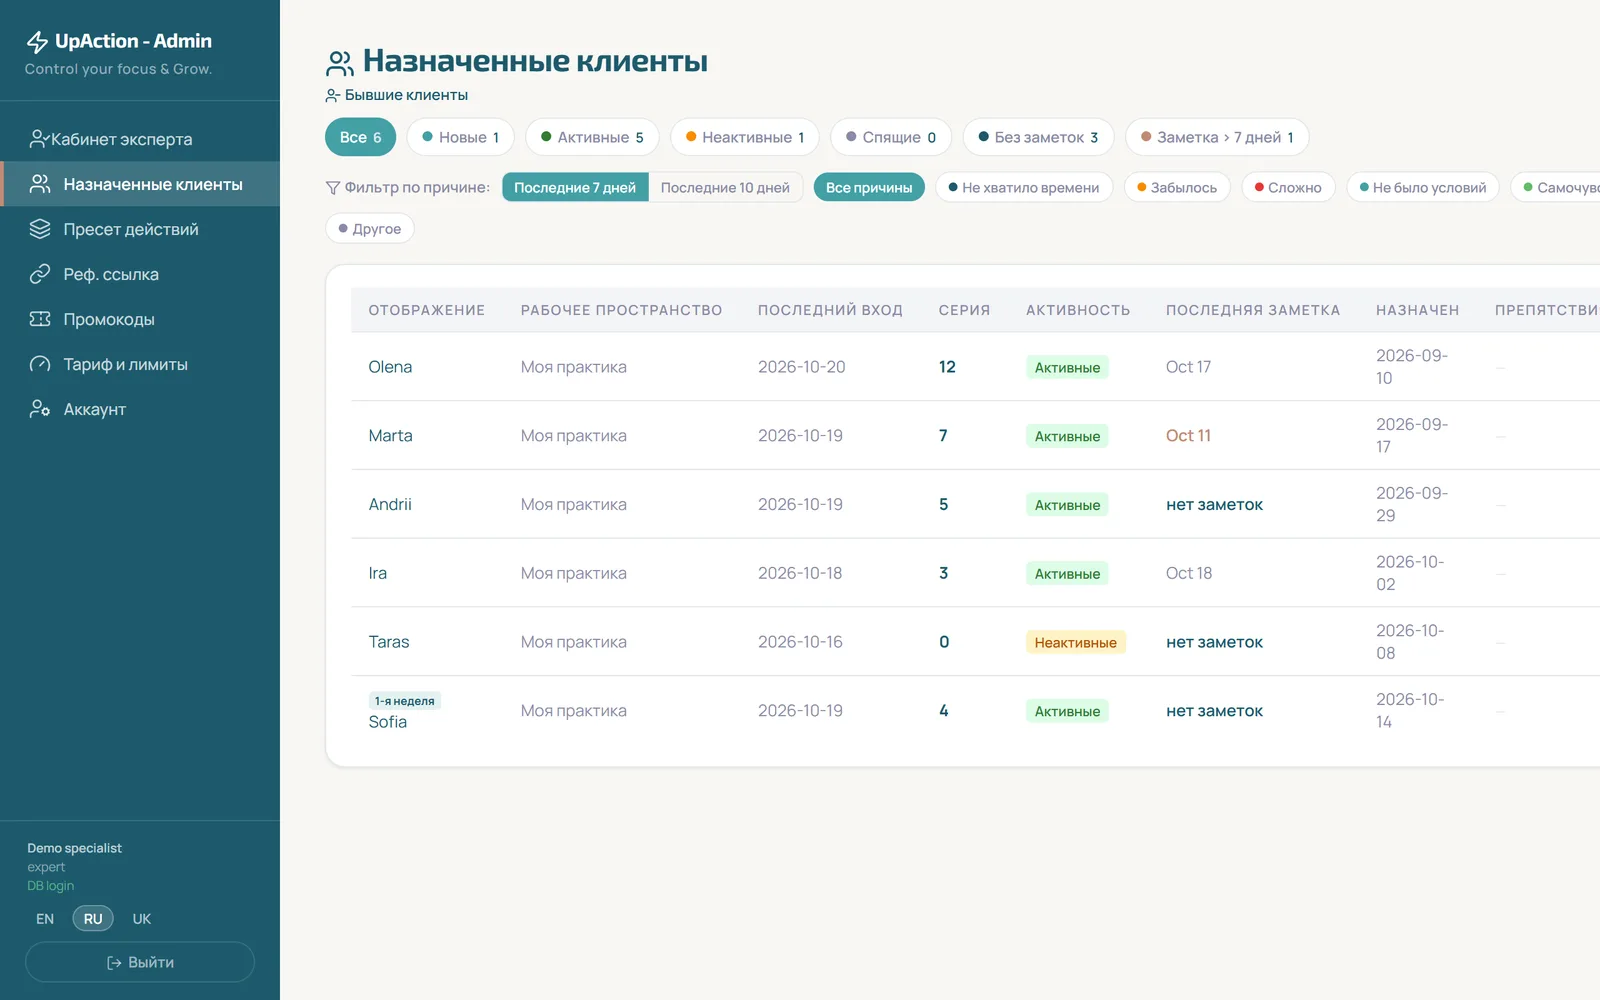The image size is (1600, 1000).
Task: Switch interface language to EN
Action: 45,919
